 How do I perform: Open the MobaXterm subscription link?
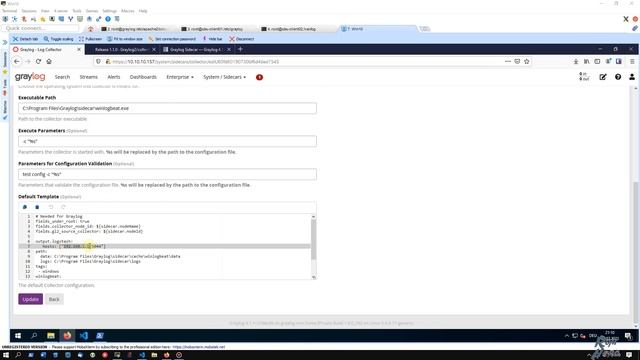pyautogui.click(x=199, y=347)
